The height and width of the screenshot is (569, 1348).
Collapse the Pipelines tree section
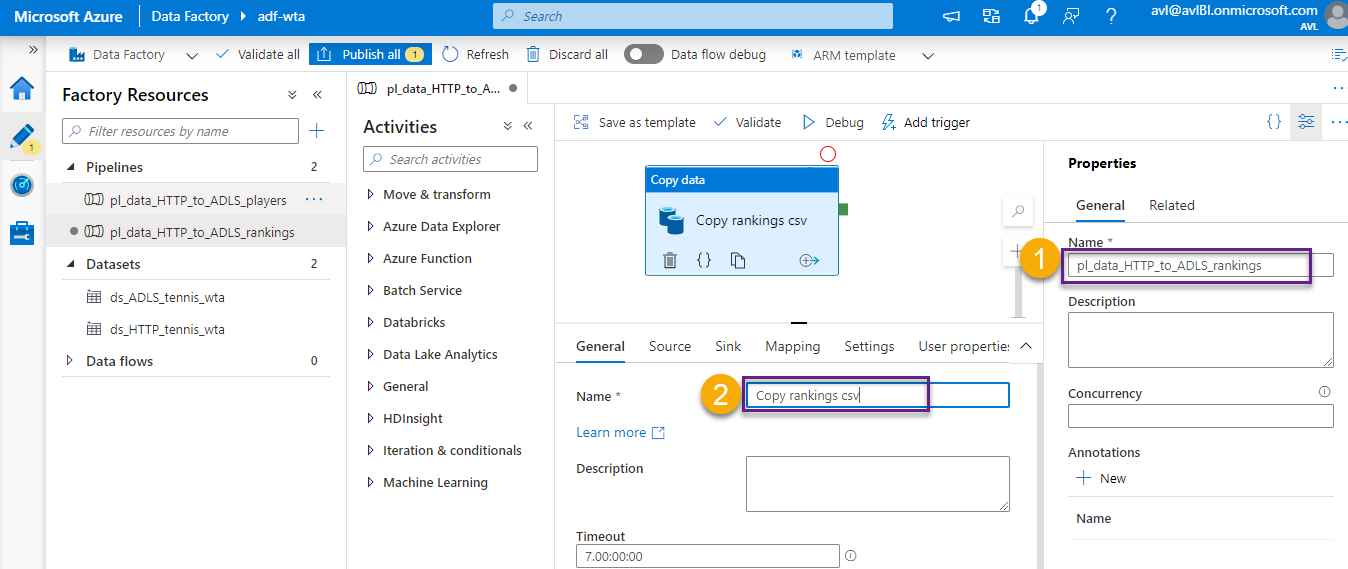click(70, 167)
